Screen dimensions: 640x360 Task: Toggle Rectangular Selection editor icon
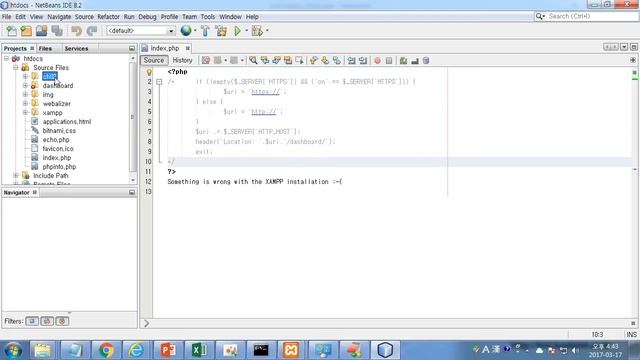coord(299,60)
